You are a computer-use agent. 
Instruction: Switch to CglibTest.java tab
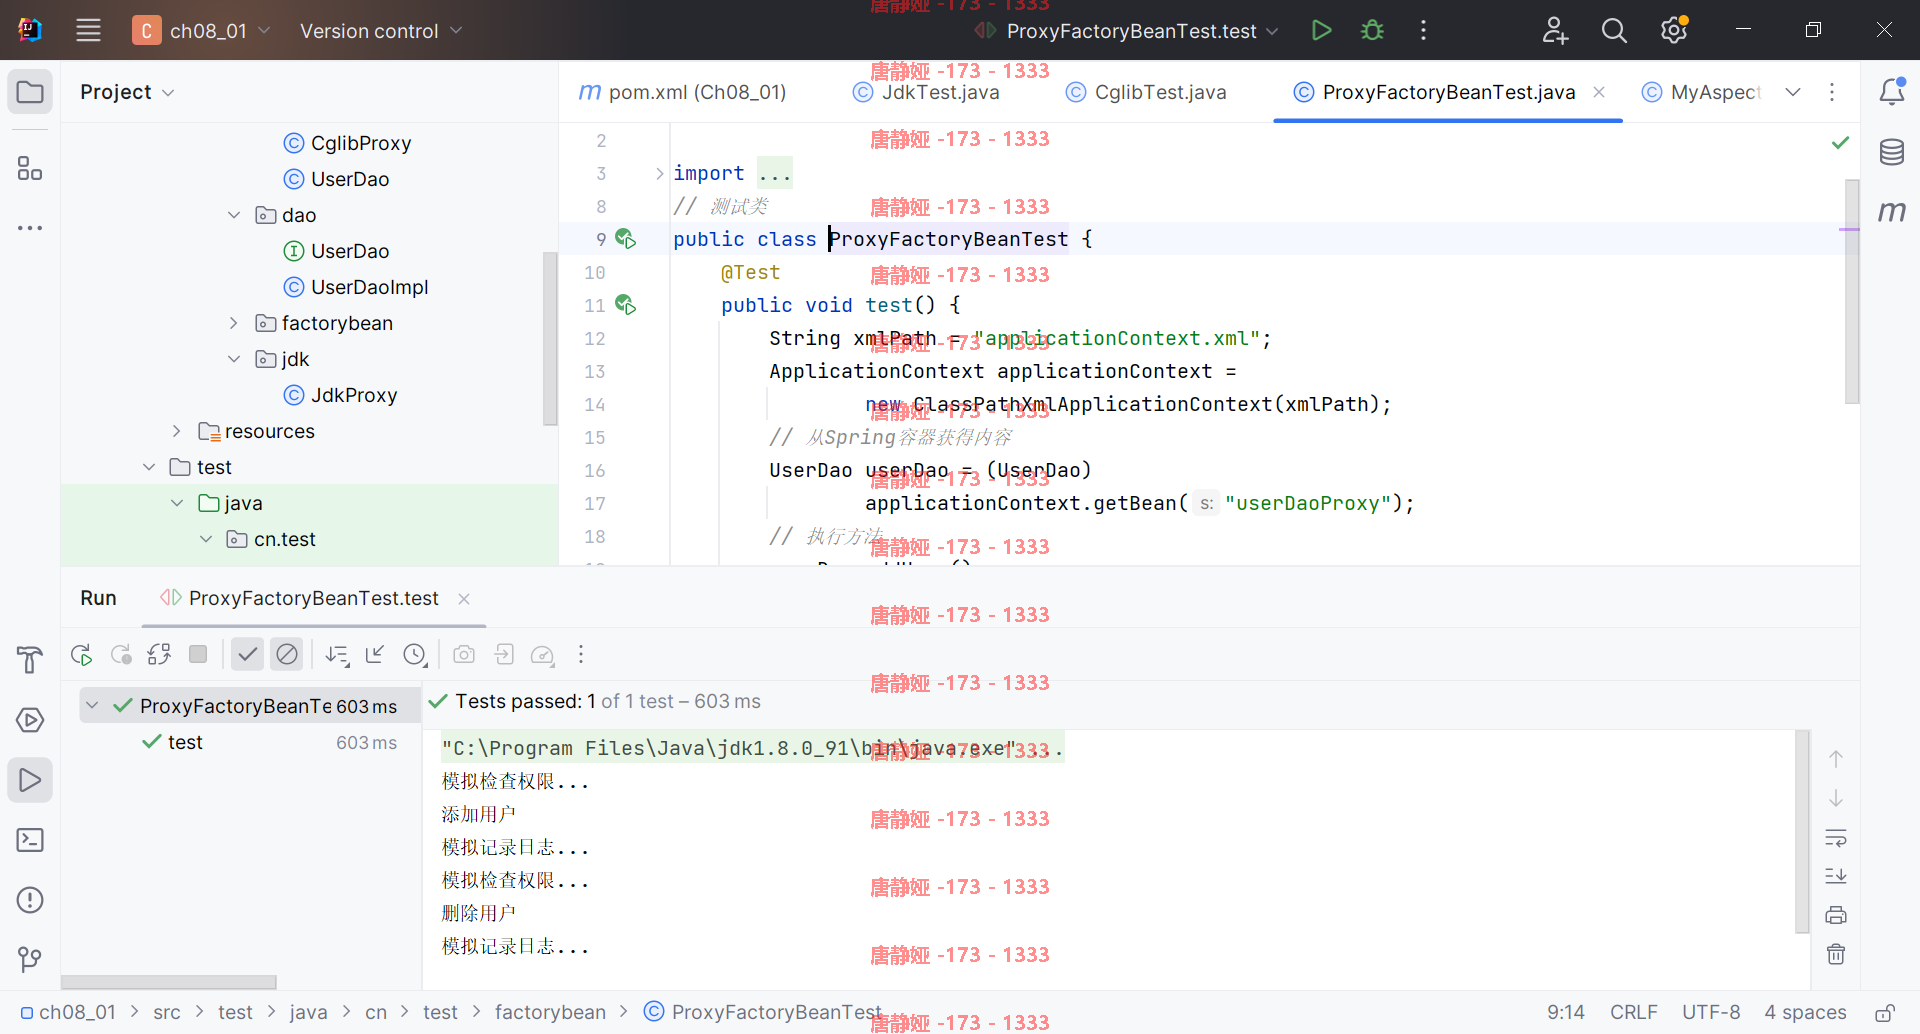pos(1146,92)
